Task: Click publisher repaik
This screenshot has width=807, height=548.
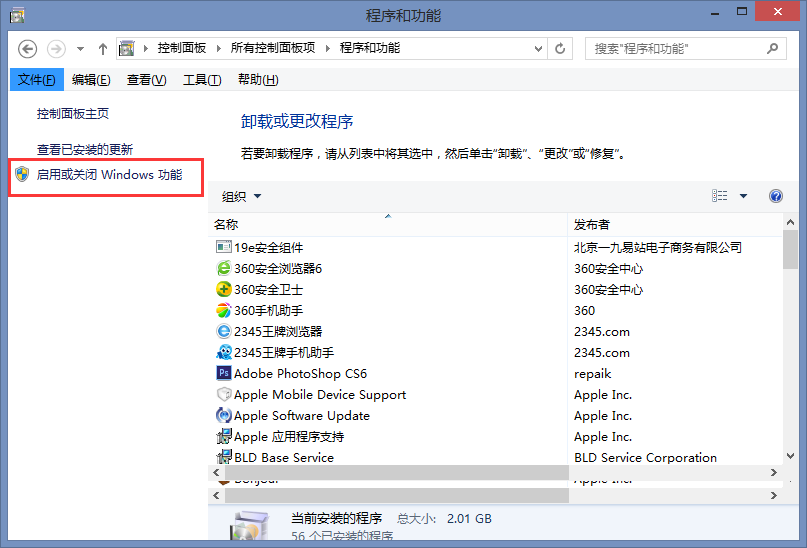Action: [x=592, y=374]
